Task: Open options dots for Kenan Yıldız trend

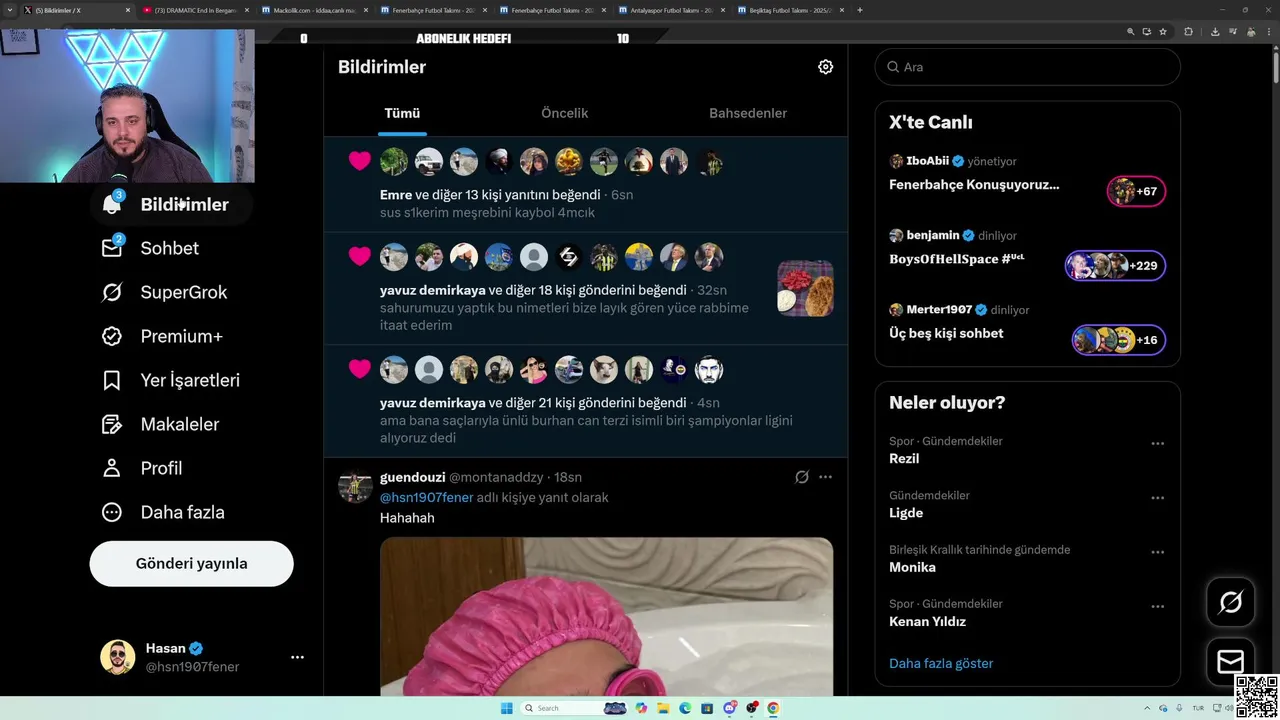Action: pos(1157,606)
